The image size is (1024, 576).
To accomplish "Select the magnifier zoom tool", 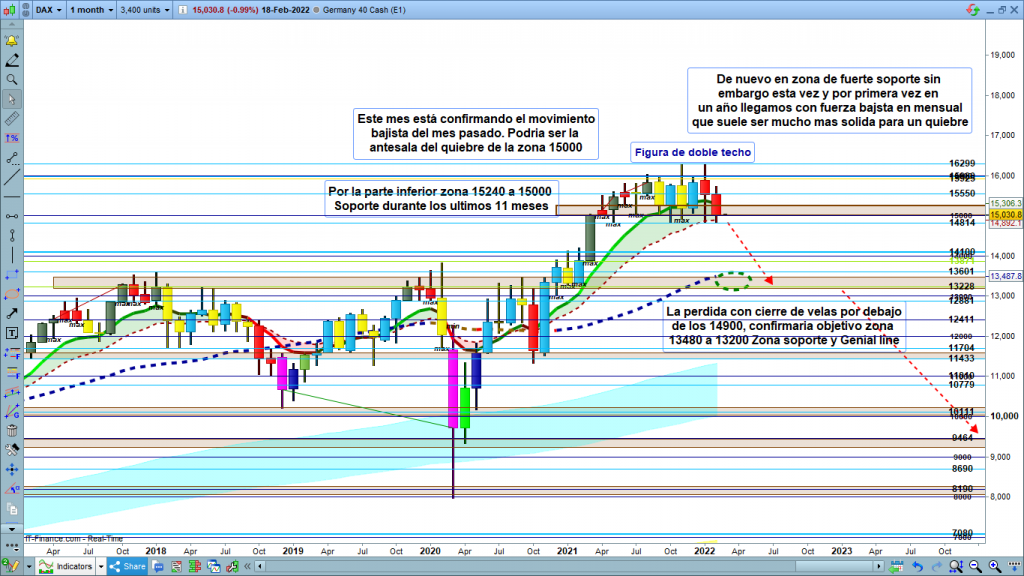I will tap(12, 79).
